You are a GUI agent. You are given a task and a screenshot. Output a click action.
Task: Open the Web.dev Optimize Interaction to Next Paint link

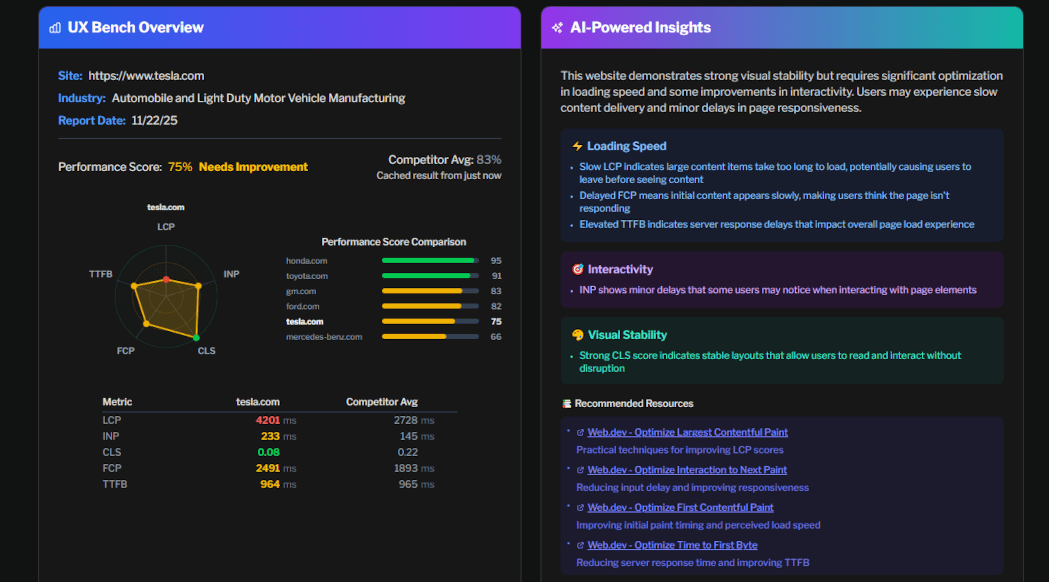(686, 469)
